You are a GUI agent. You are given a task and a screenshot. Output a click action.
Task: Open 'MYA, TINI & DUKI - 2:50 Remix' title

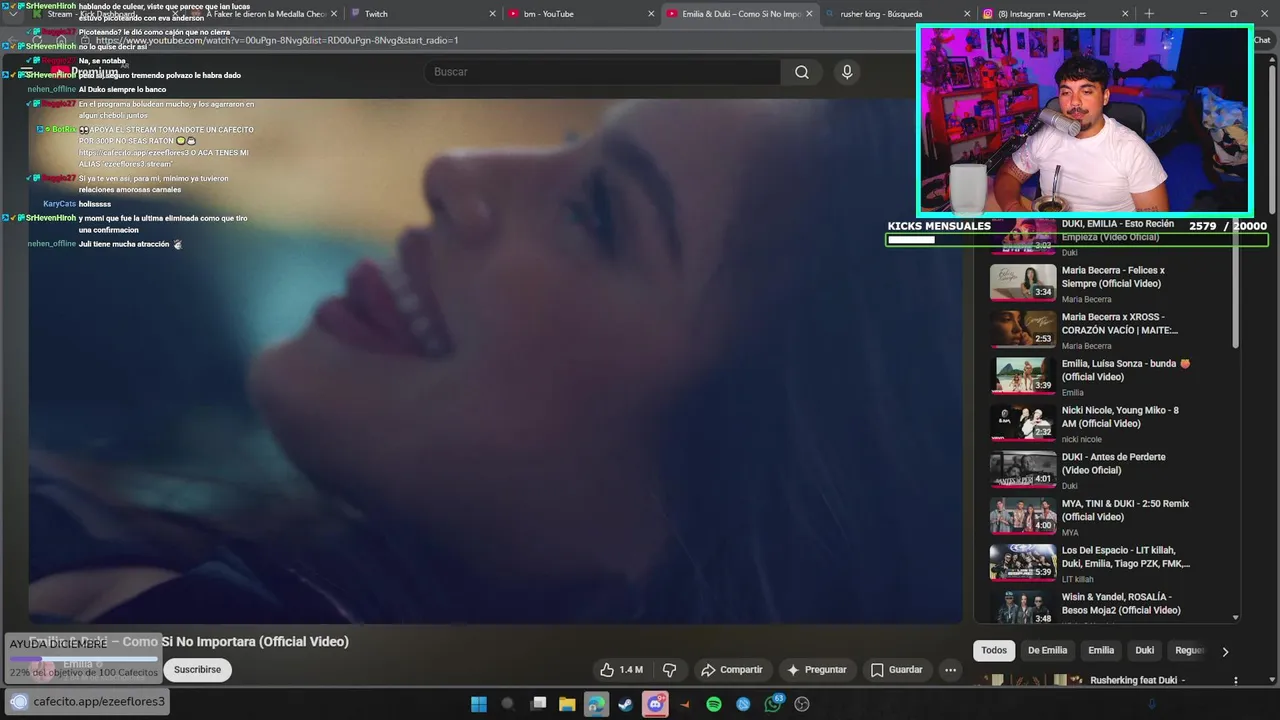1125,510
